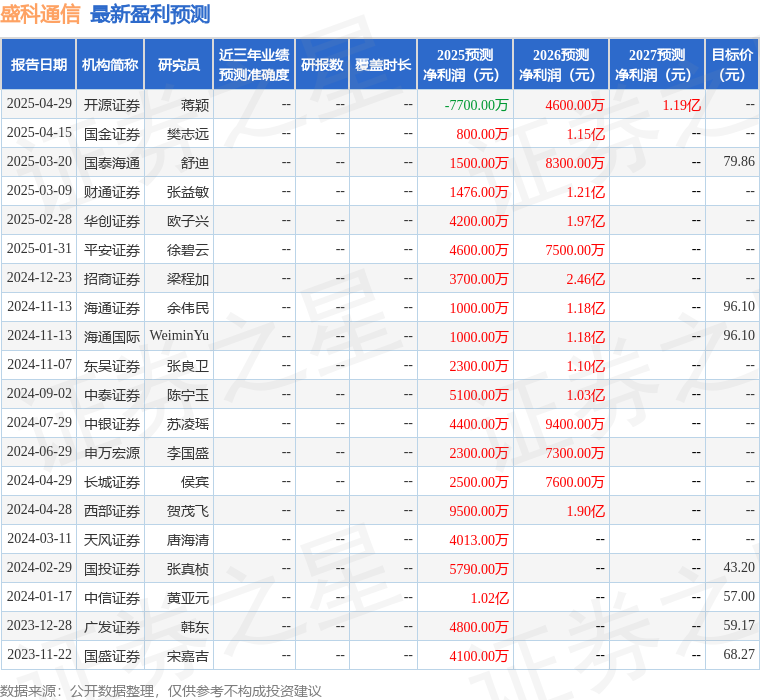Click the 4013.00万 profit value
The height and width of the screenshot is (700, 760).
pyautogui.click(x=479, y=540)
